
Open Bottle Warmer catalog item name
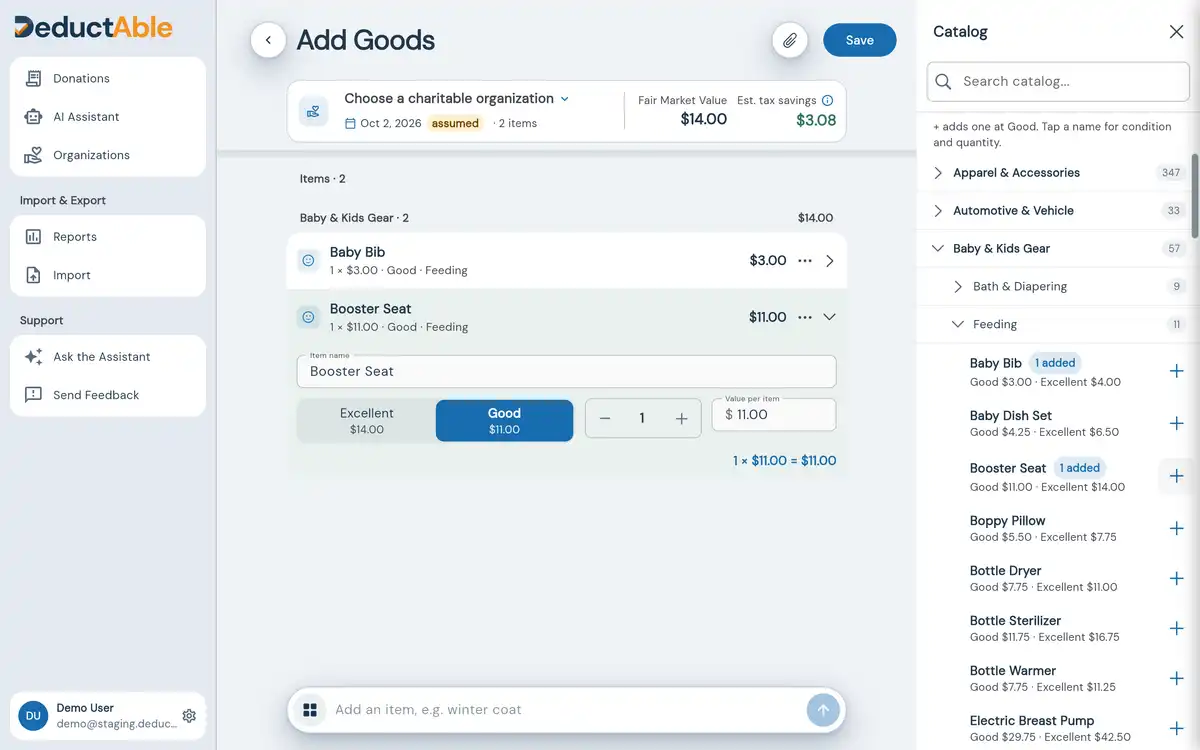coord(1012,671)
